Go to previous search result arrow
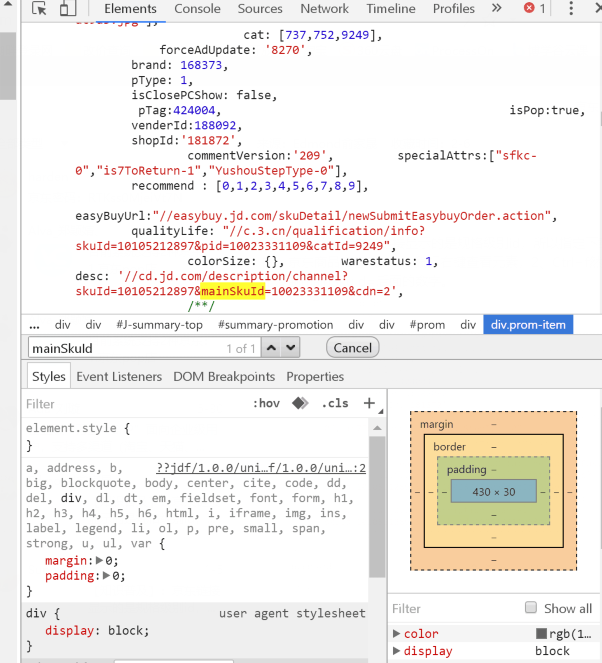Screen dimensions: 602x663 271,348
